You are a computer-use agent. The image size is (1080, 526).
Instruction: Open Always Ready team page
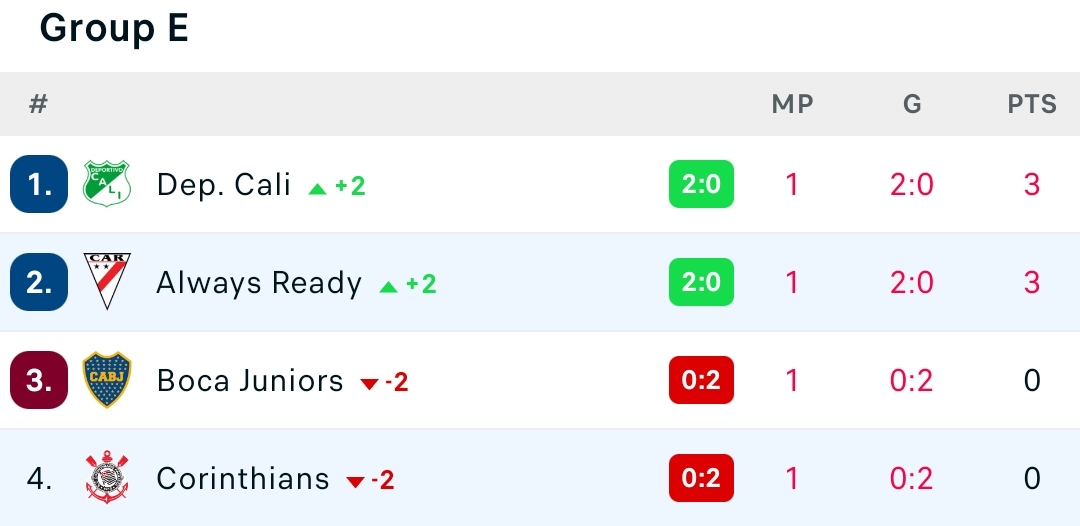259,283
